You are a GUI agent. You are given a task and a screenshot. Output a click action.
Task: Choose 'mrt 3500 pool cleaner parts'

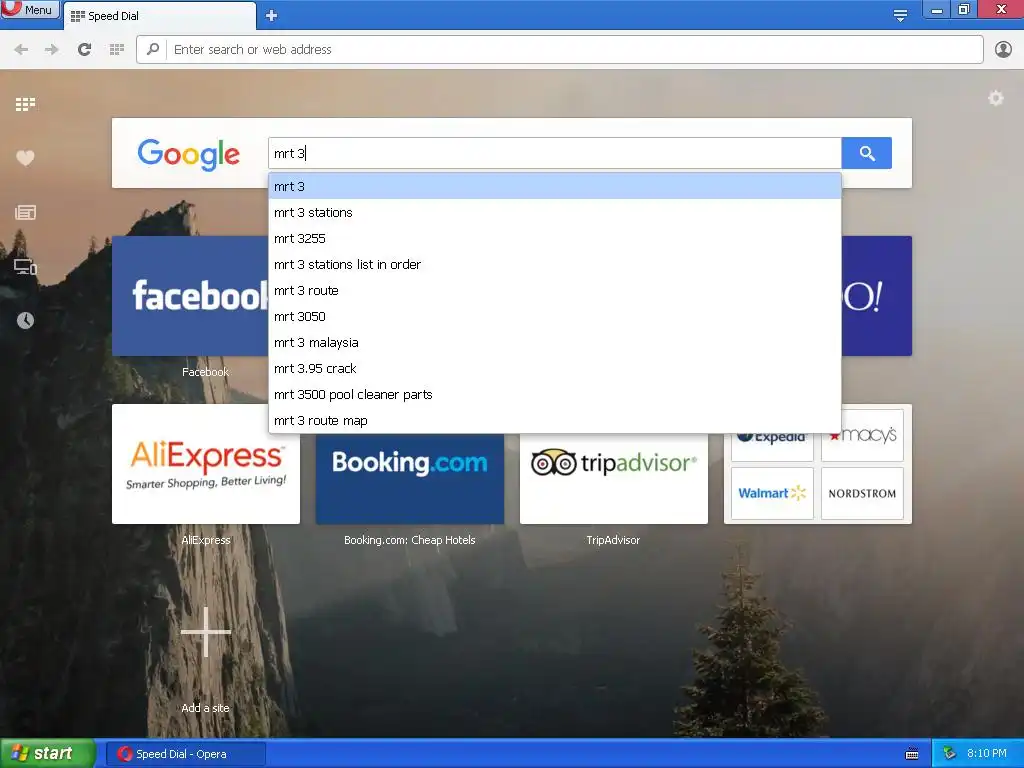click(x=554, y=395)
